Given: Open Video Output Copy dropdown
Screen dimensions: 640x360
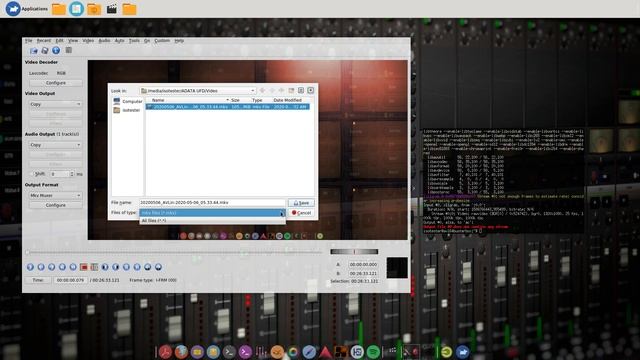Looking at the screenshot, I should (x=55, y=104).
